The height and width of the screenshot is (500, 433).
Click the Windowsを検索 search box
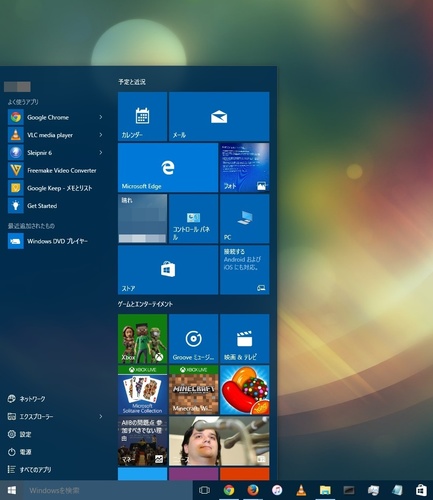tap(108, 490)
